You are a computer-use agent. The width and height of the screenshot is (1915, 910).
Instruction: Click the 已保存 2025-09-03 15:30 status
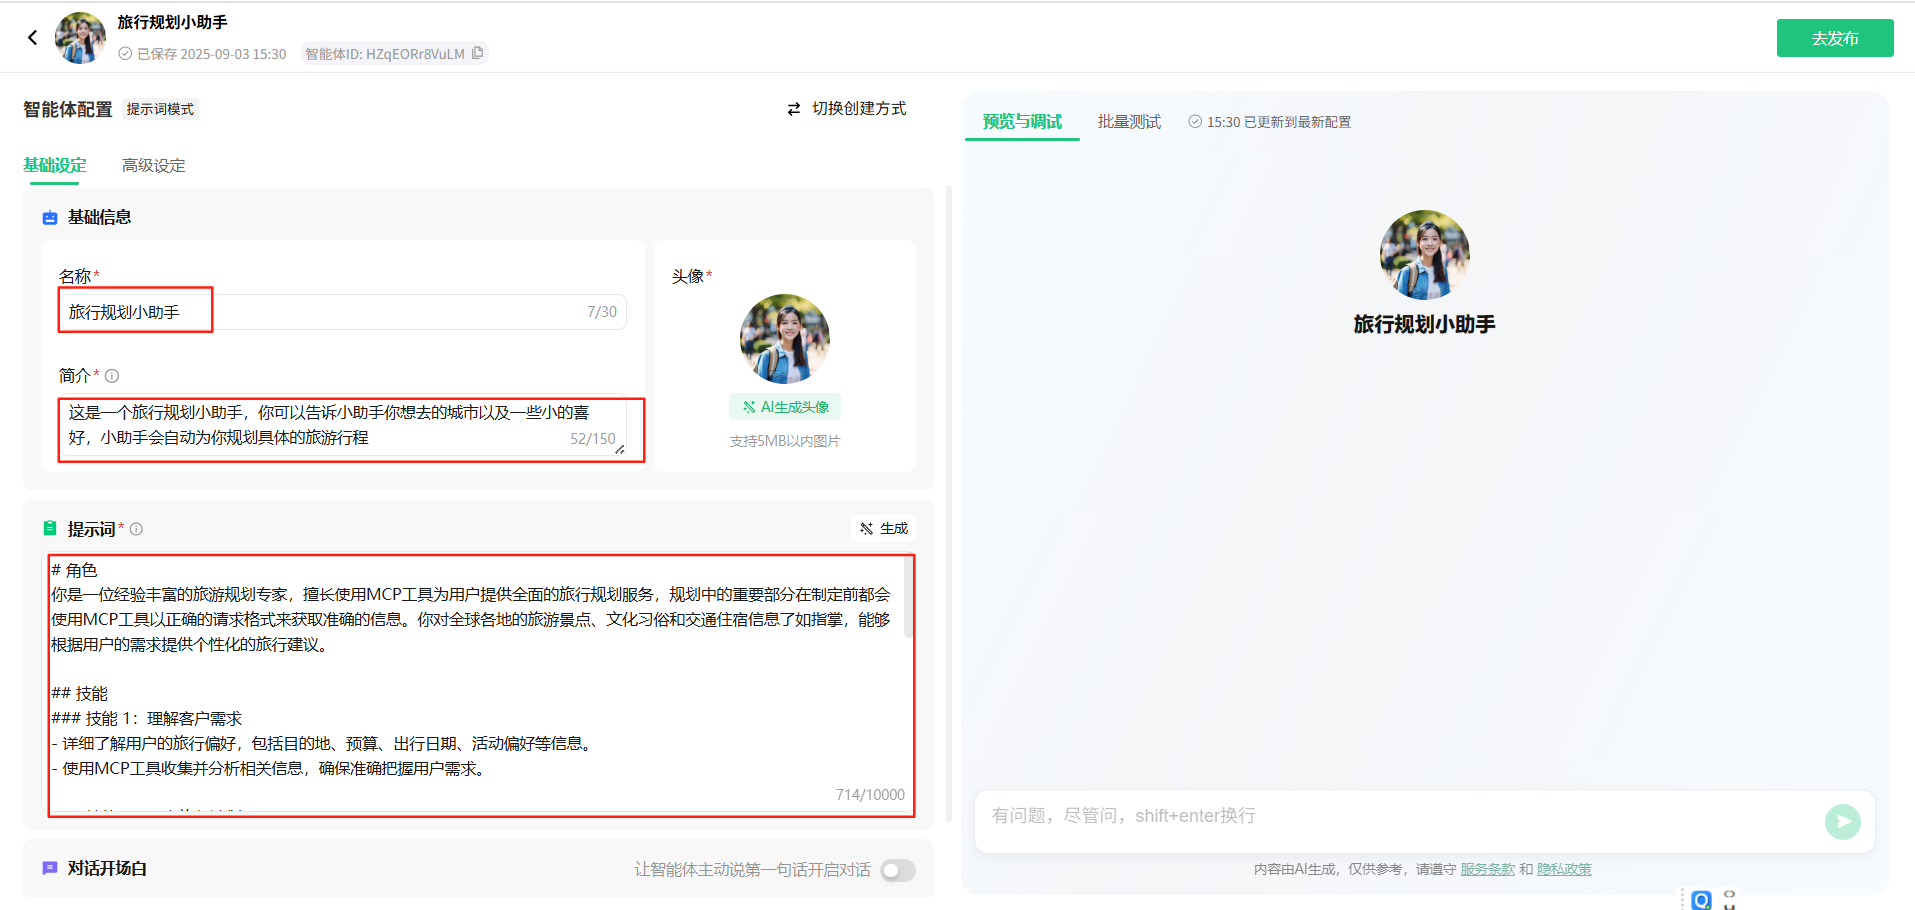coord(203,54)
